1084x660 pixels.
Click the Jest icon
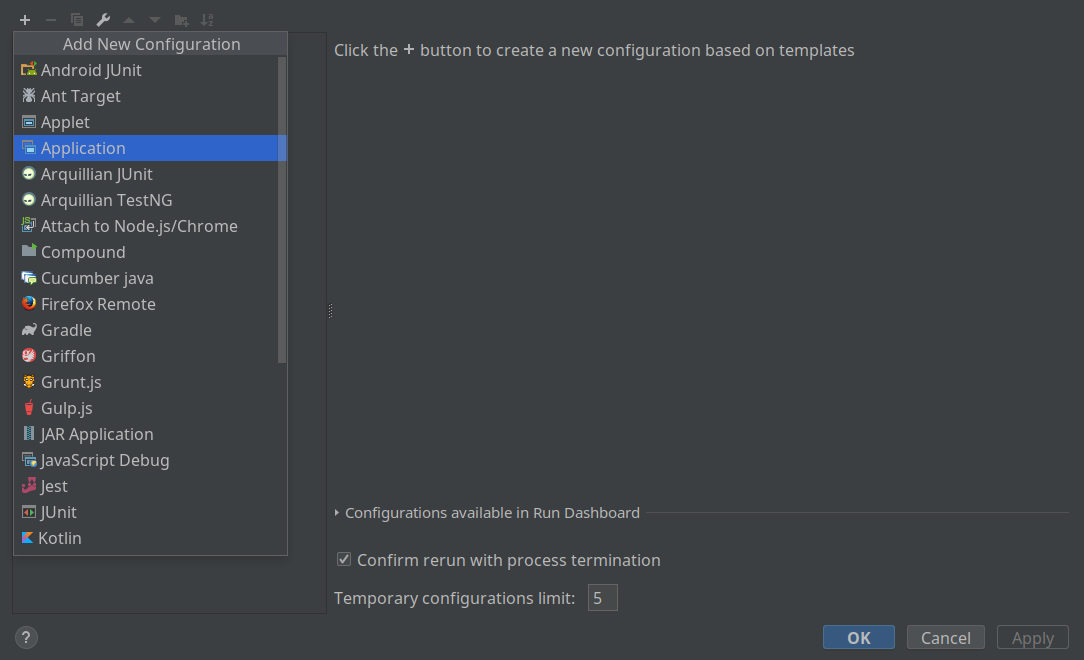28,485
